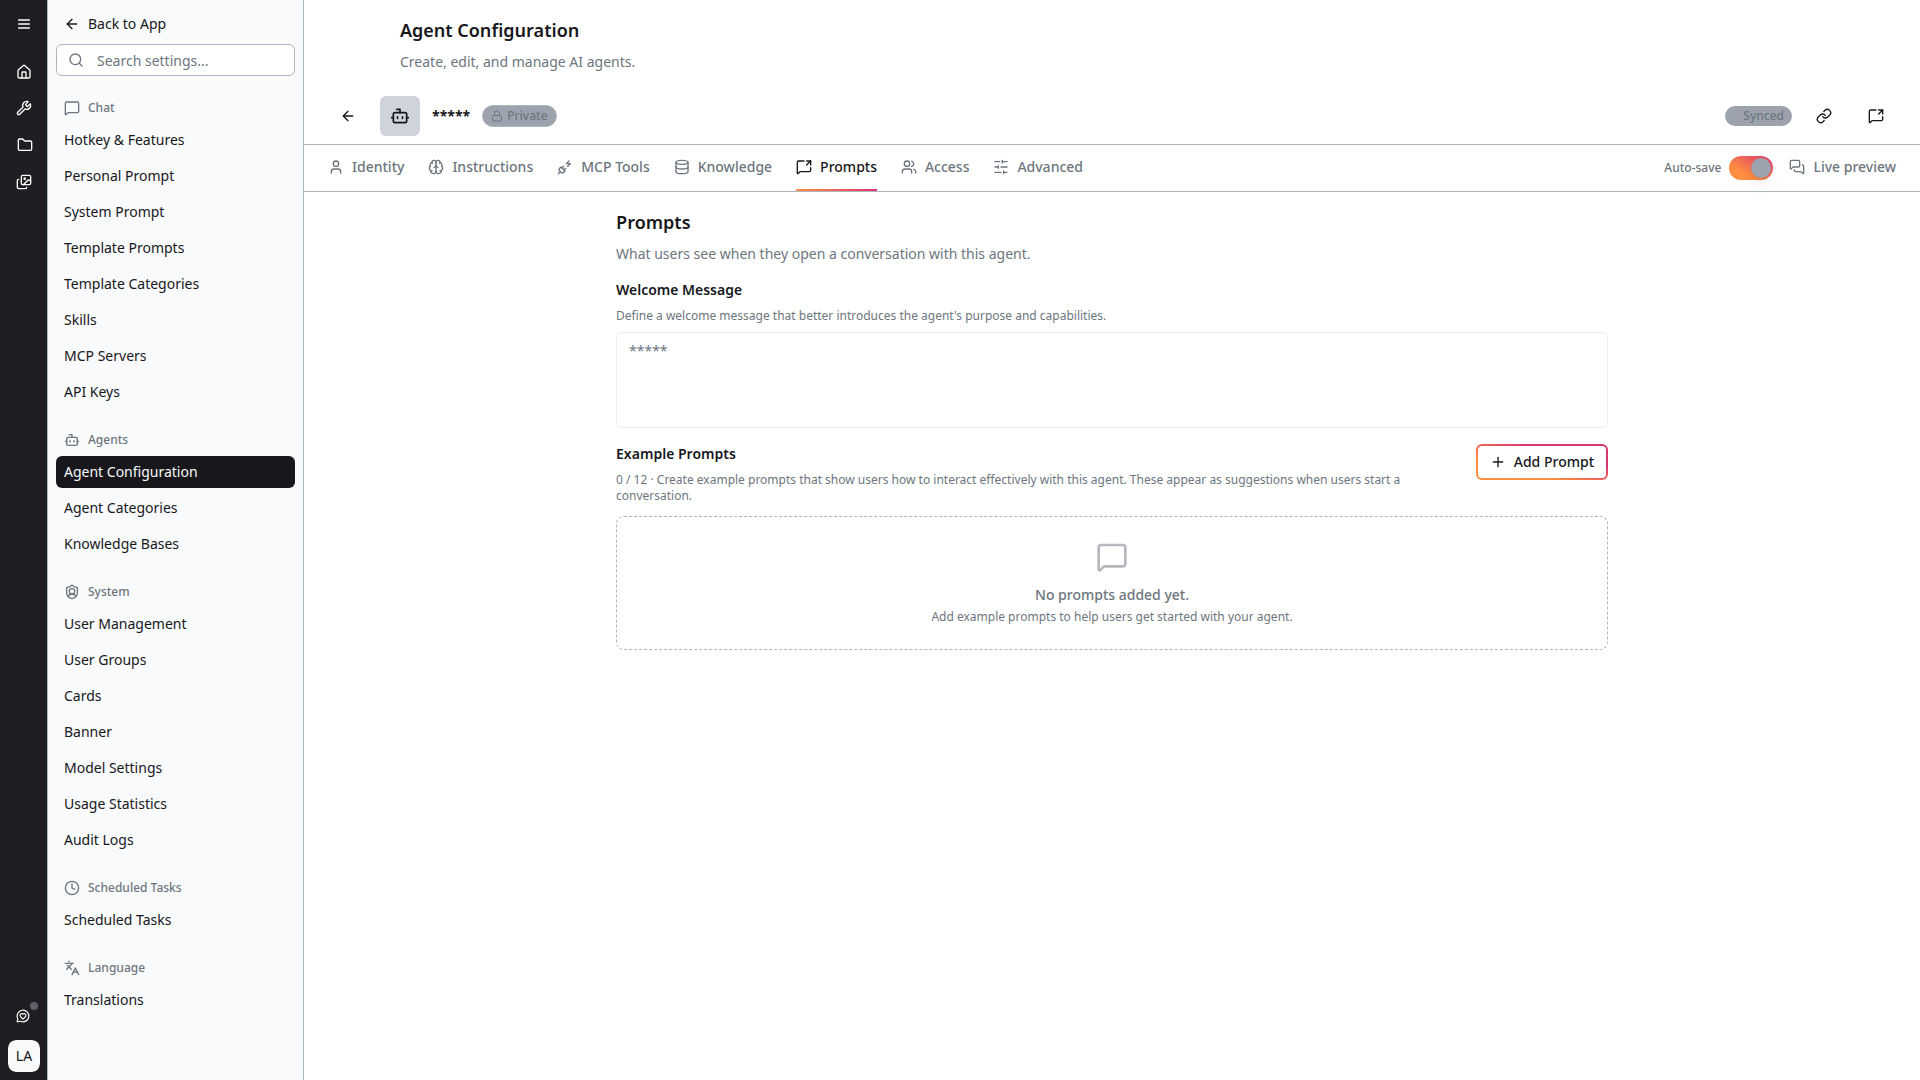This screenshot has width=1920, height=1080.
Task: Open User Management page
Action: click(175, 624)
